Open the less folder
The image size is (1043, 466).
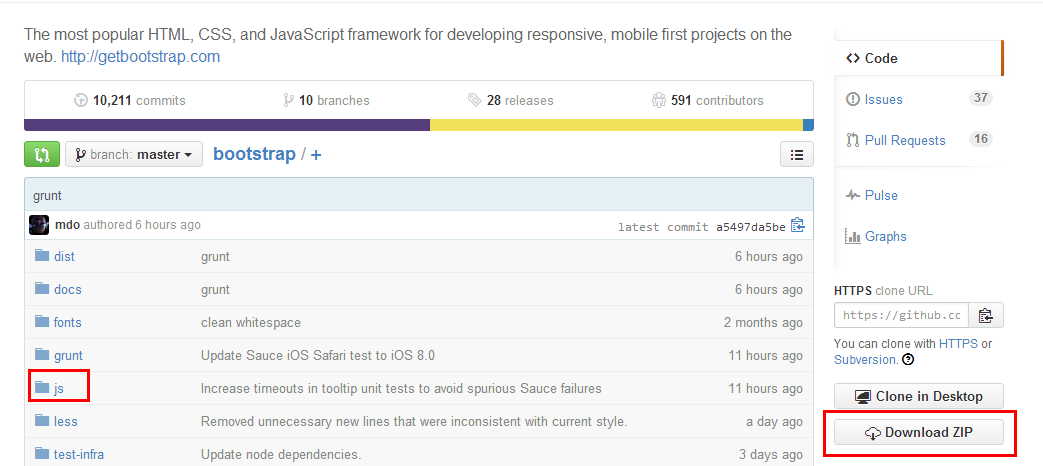click(x=65, y=421)
